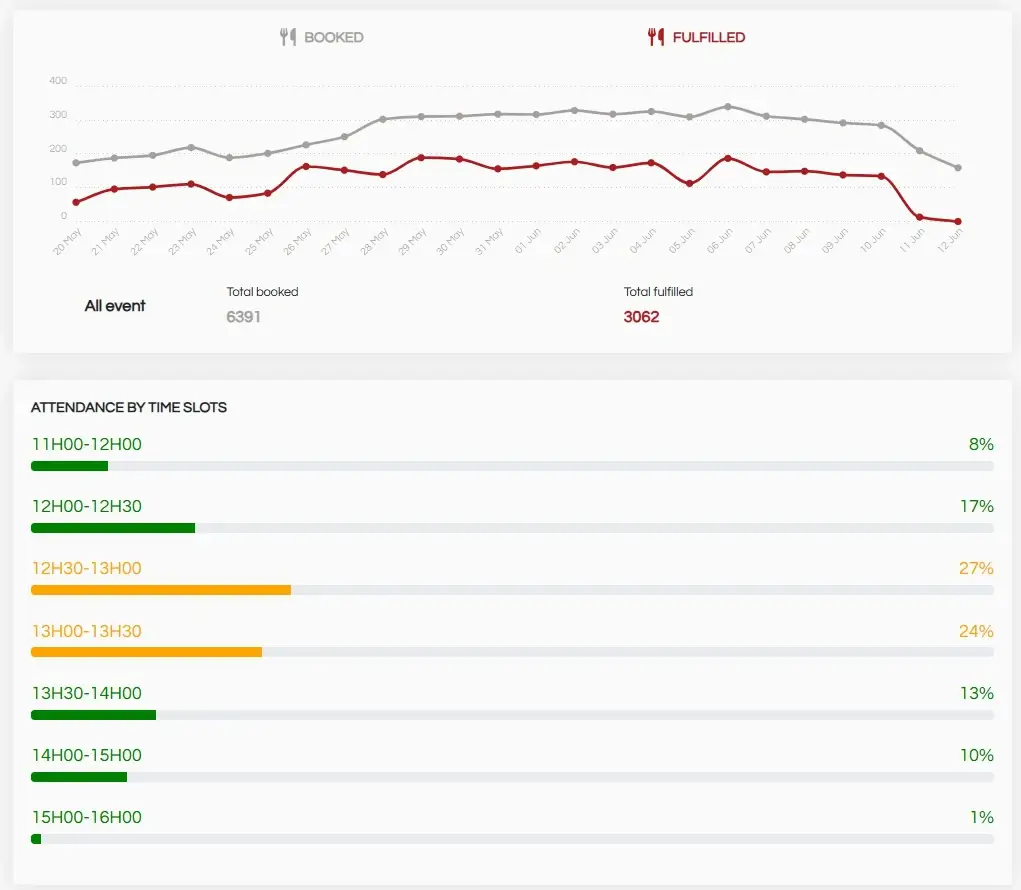Select the 13H30-14H00 time slot label
1021x890 pixels.
87,693
